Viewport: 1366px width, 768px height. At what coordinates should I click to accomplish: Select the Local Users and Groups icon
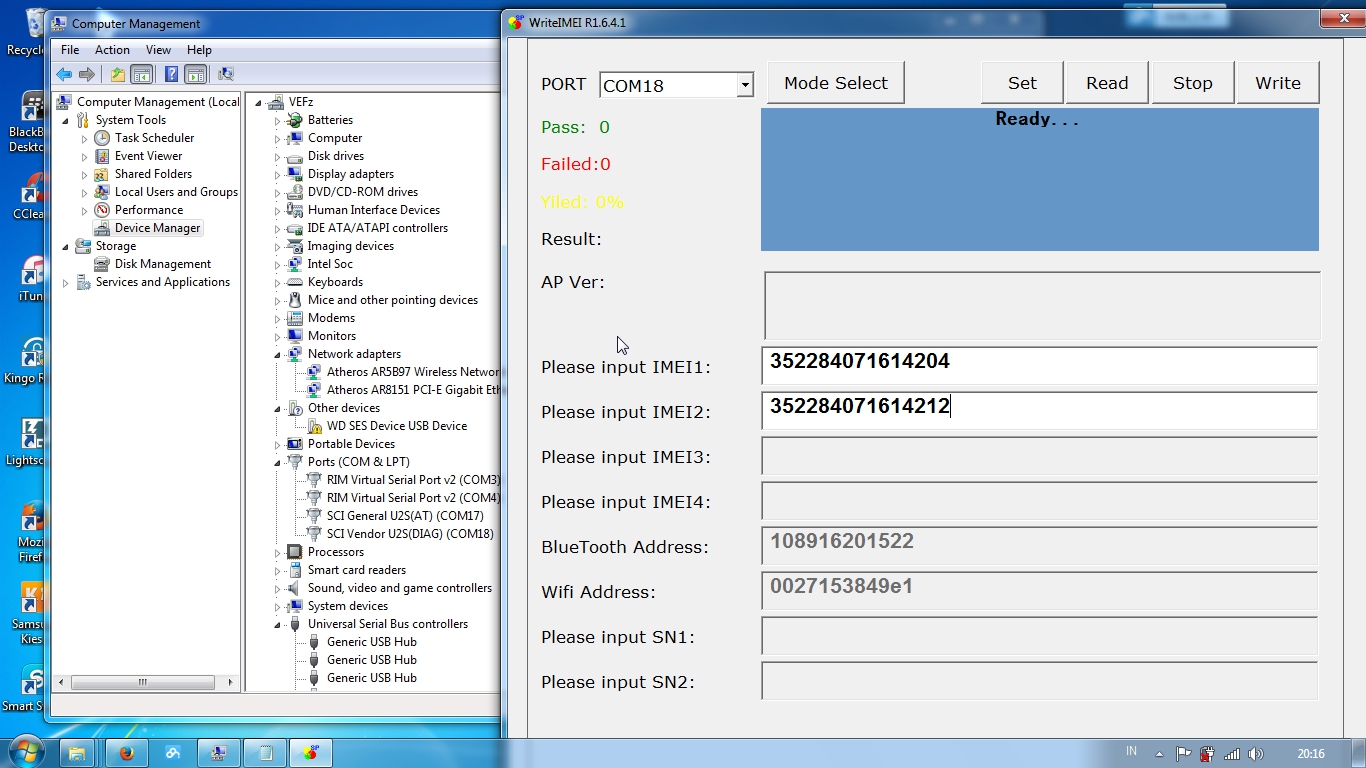click(x=102, y=192)
